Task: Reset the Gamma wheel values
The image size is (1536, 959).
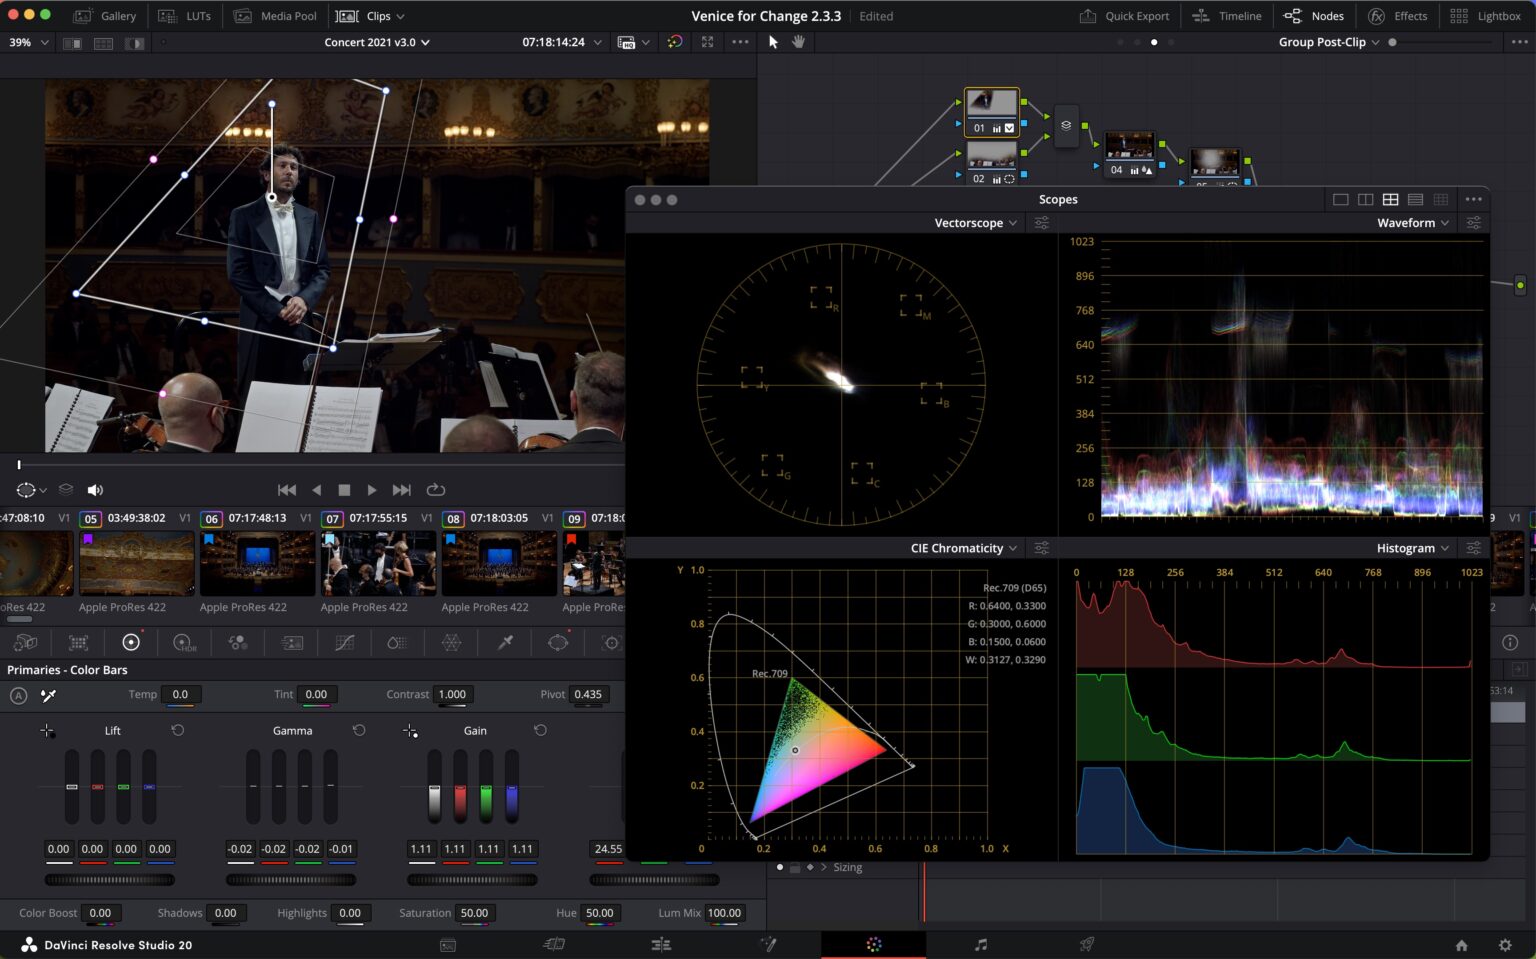Action: click(359, 731)
